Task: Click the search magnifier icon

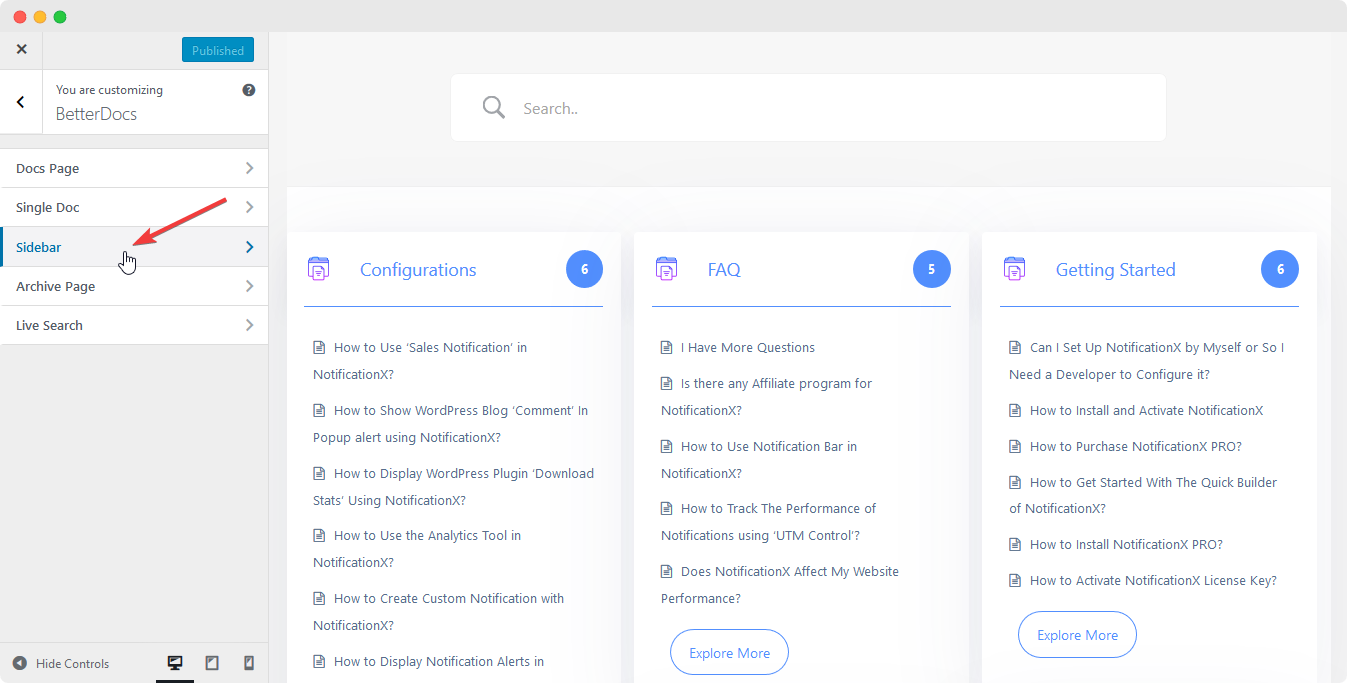Action: pos(494,107)
